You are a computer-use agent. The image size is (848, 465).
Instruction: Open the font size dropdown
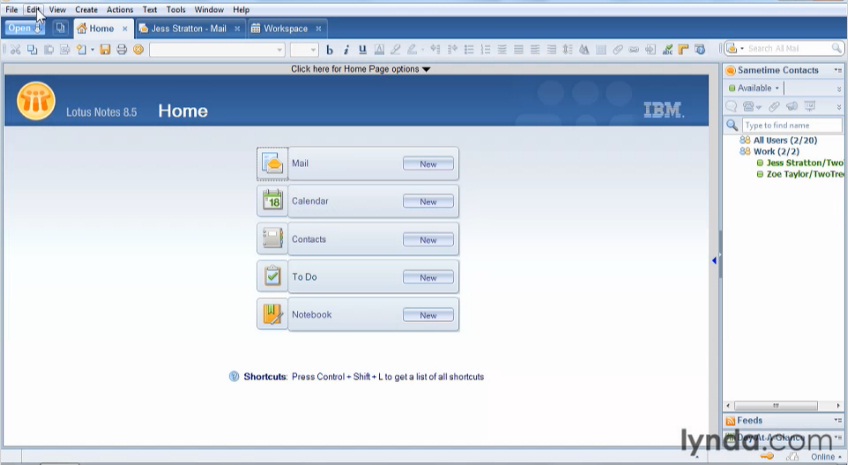coord(314,50)
